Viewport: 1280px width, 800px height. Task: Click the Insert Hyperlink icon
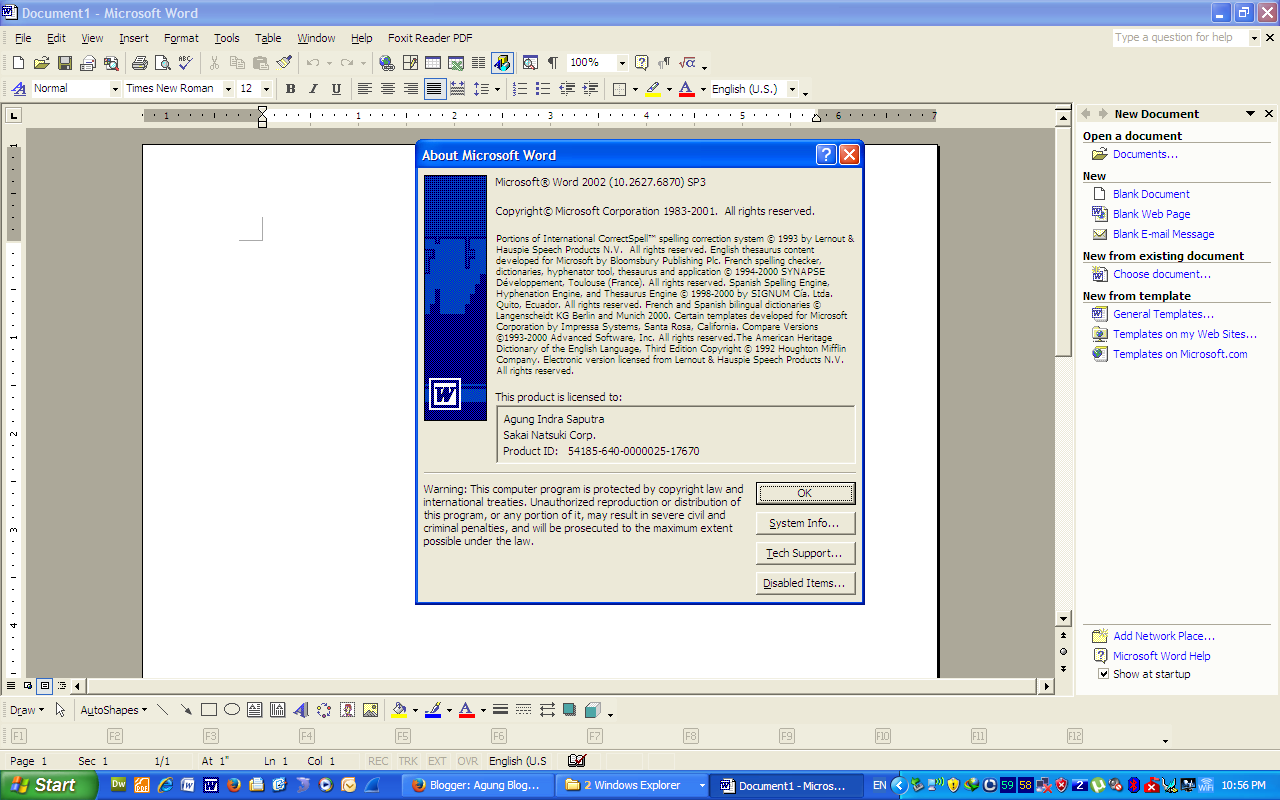click(387, 63)
